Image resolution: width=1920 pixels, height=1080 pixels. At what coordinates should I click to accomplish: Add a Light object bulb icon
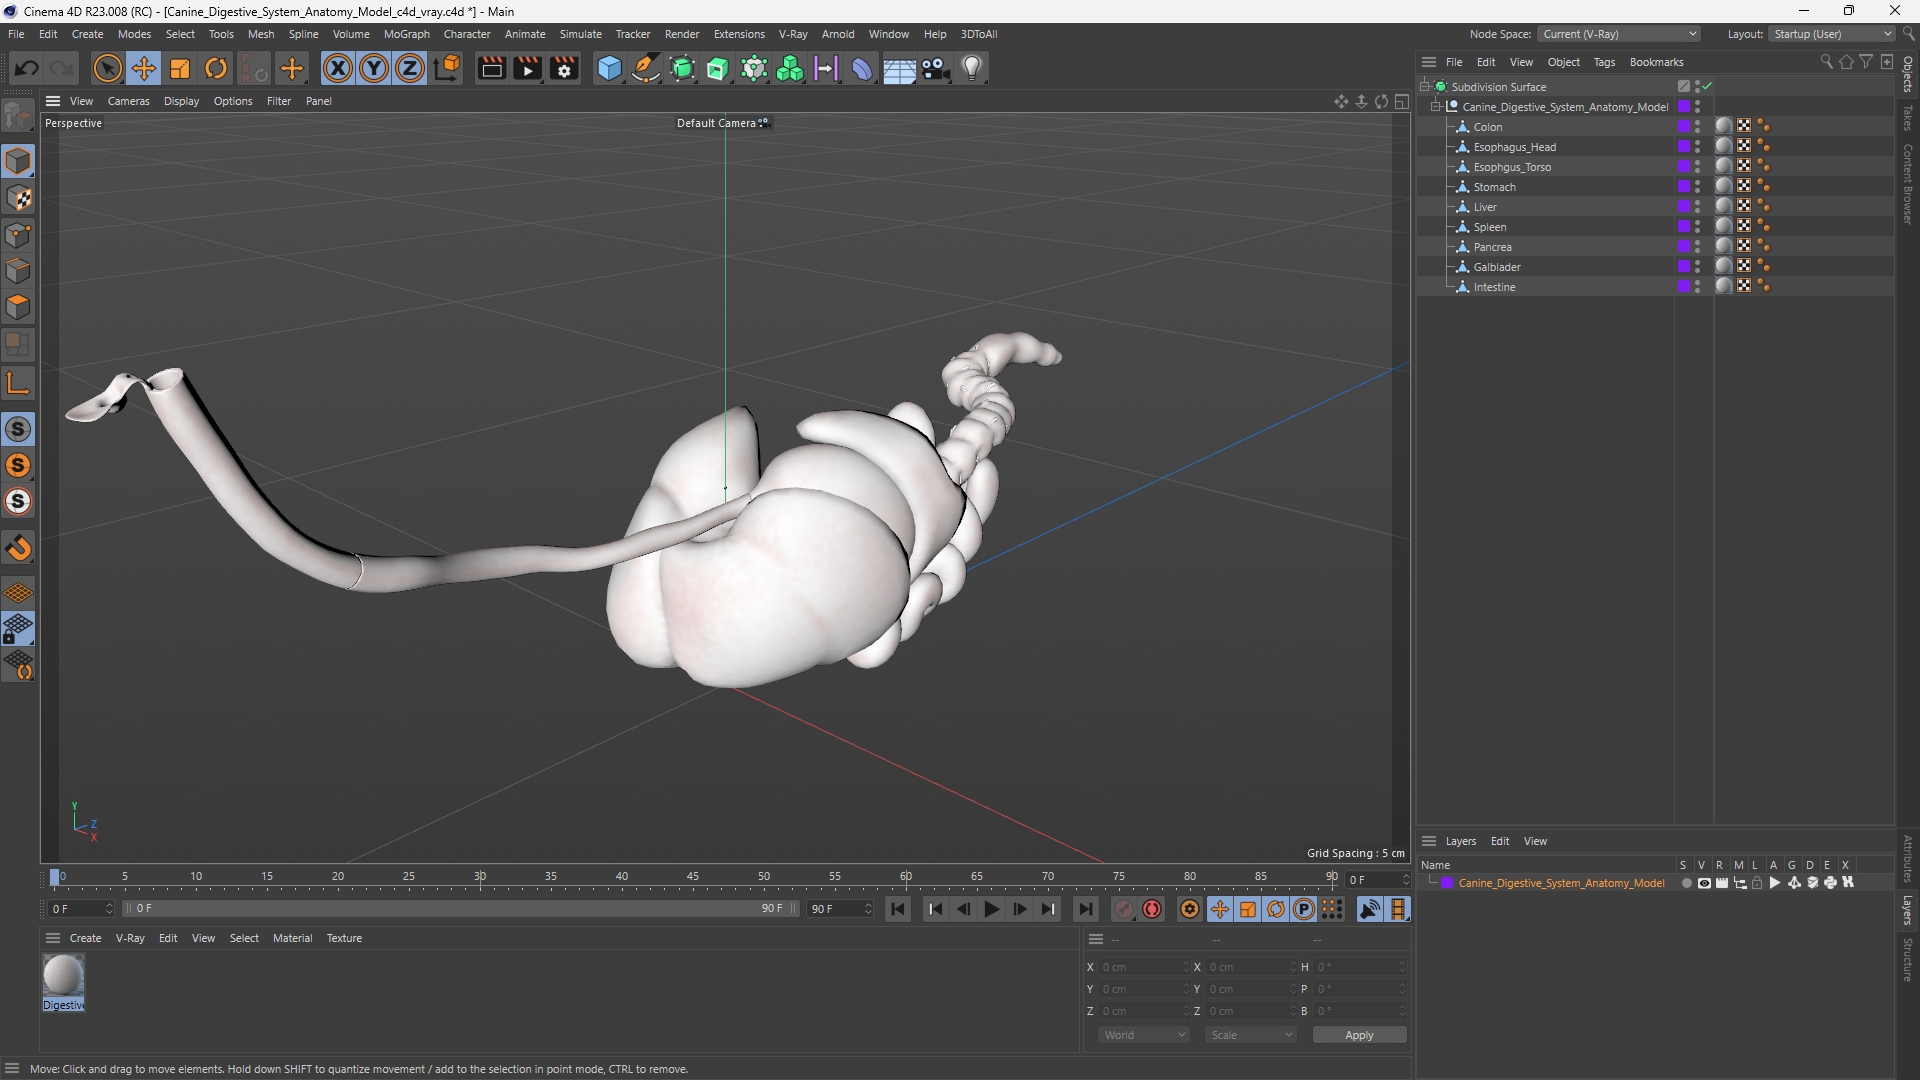pos(972,68)
